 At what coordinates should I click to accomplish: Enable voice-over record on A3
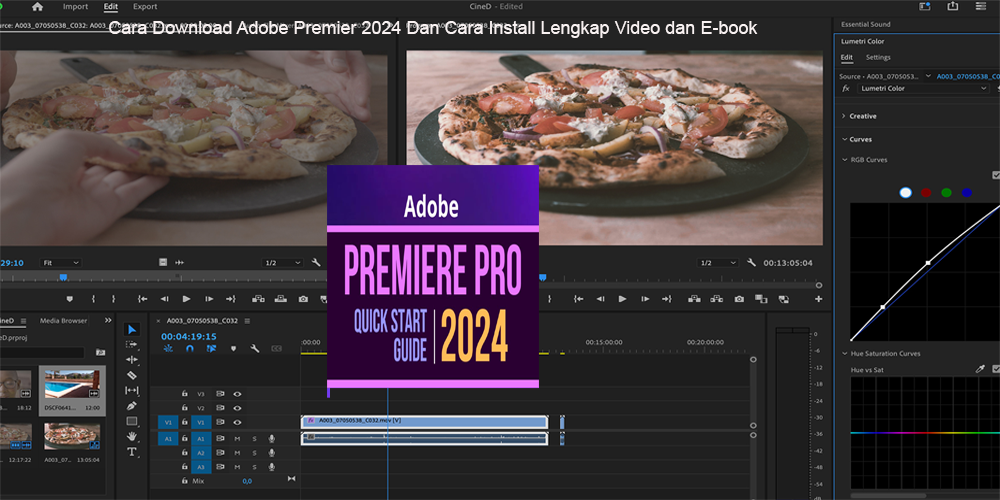click(271, 467)
